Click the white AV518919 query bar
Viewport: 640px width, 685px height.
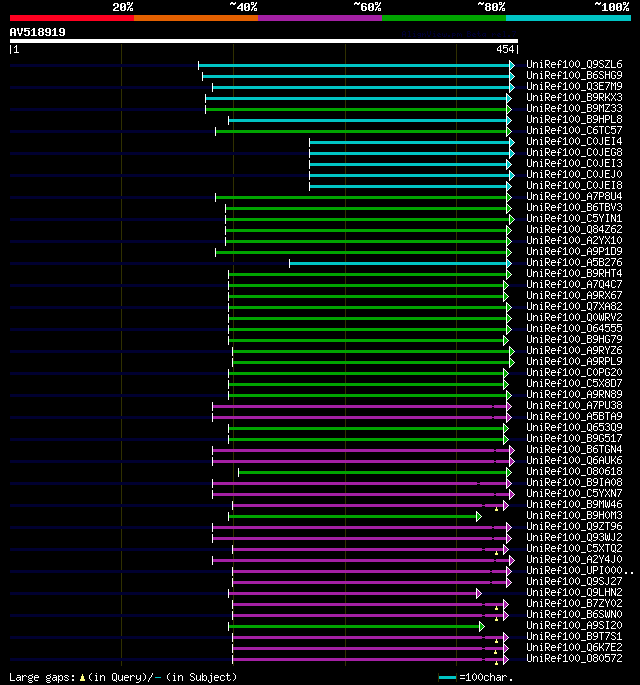(x=264, y=41)
